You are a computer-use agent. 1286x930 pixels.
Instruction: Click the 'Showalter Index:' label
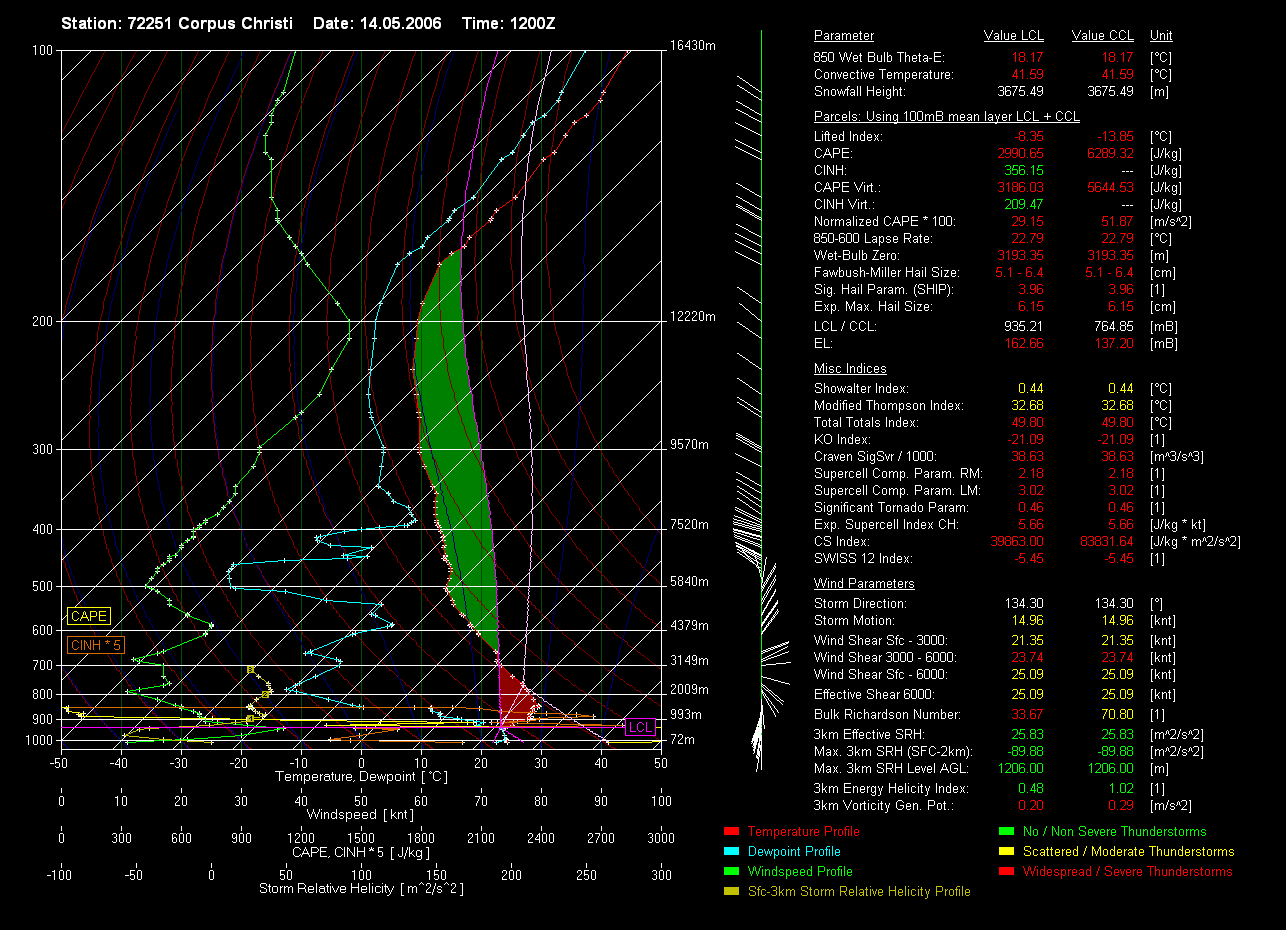pos(861,388)
